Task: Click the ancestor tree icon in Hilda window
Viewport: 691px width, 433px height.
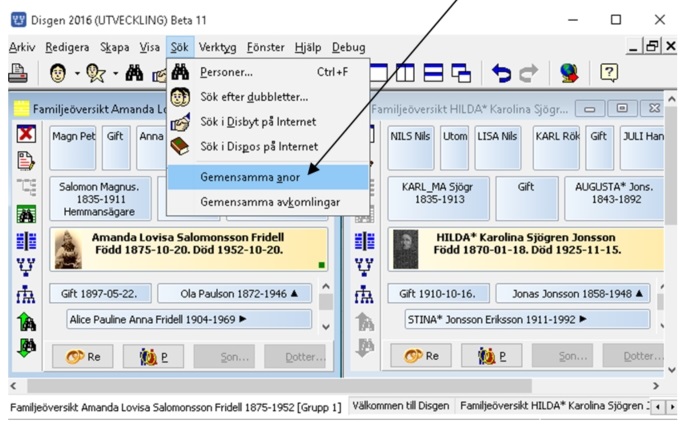Action: (364, 267)
